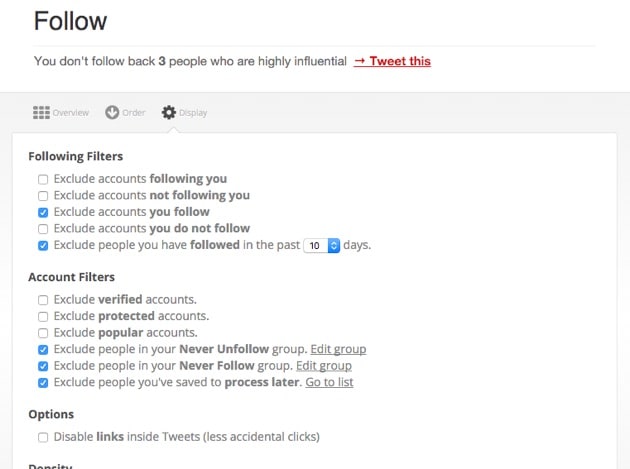Click Edit group link for Never Follow
The image size is (630, 469).
pos(321,366)
